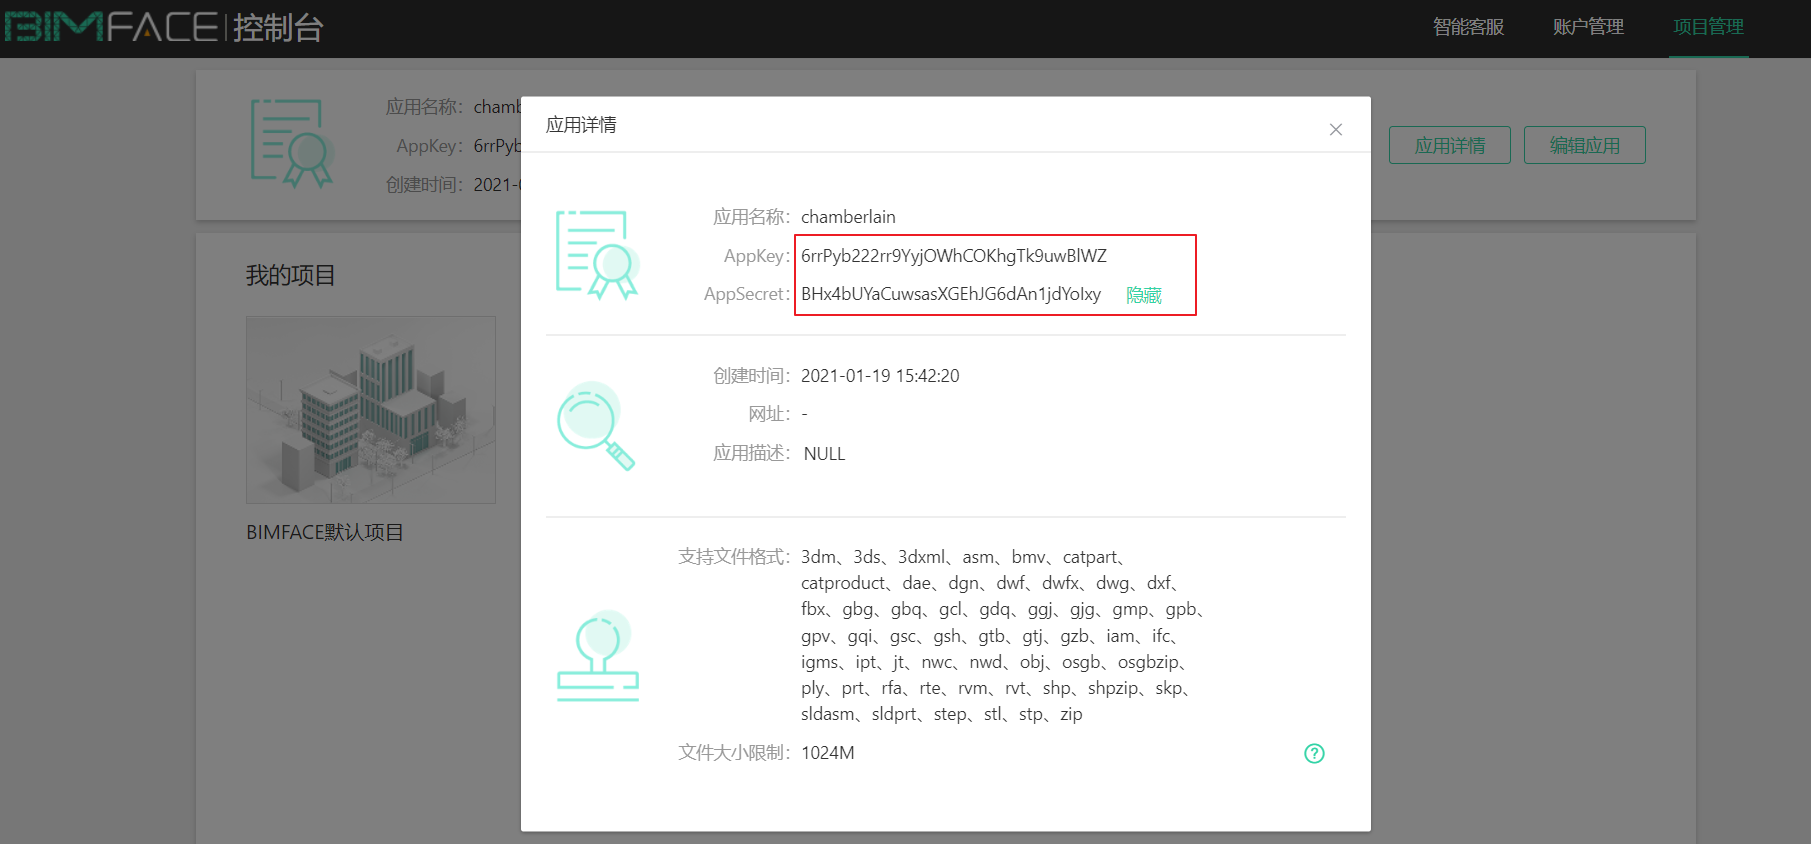The width and height of the screenshot is (1811, 844).
Task: Open the 账户管理 menu item
Action: pos(1588,27)
